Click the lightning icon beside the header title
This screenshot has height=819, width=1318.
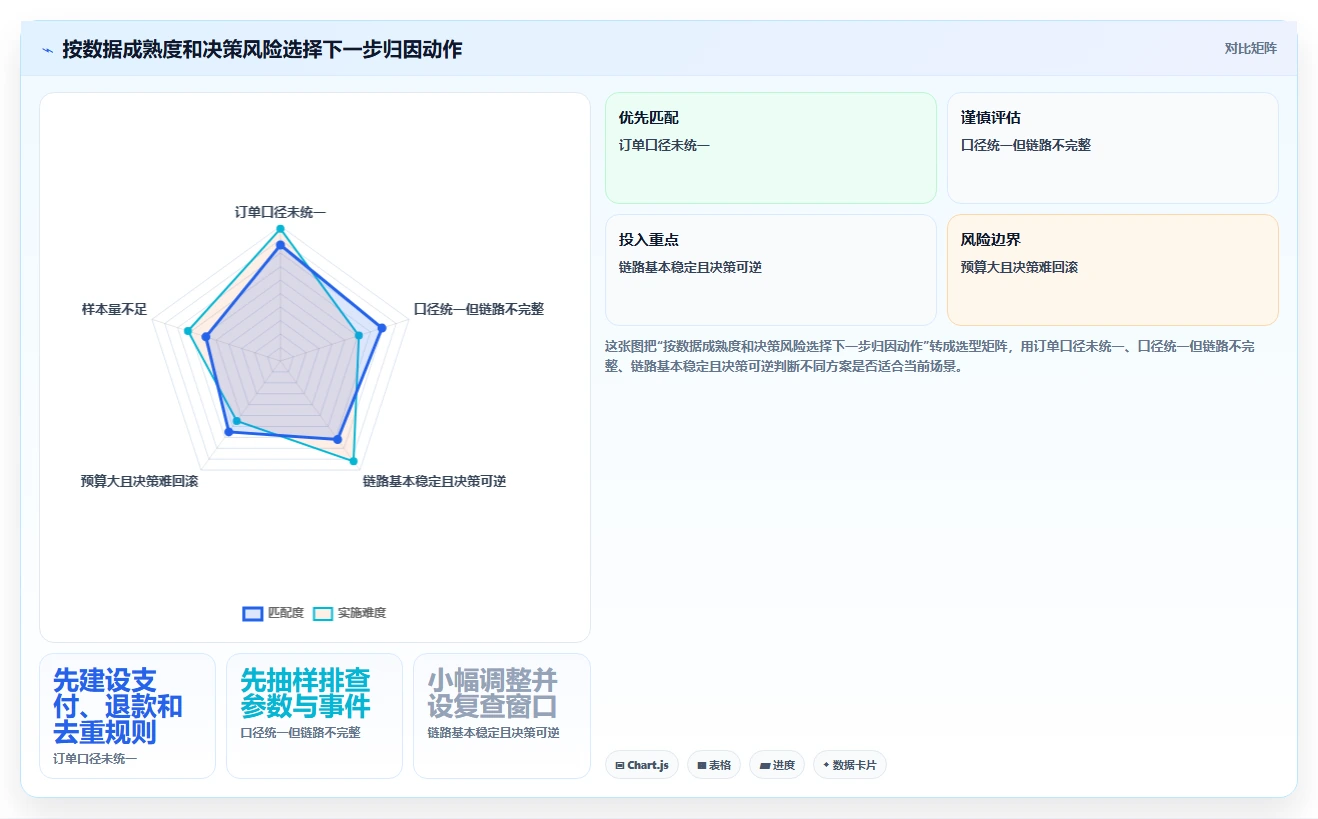47,49
